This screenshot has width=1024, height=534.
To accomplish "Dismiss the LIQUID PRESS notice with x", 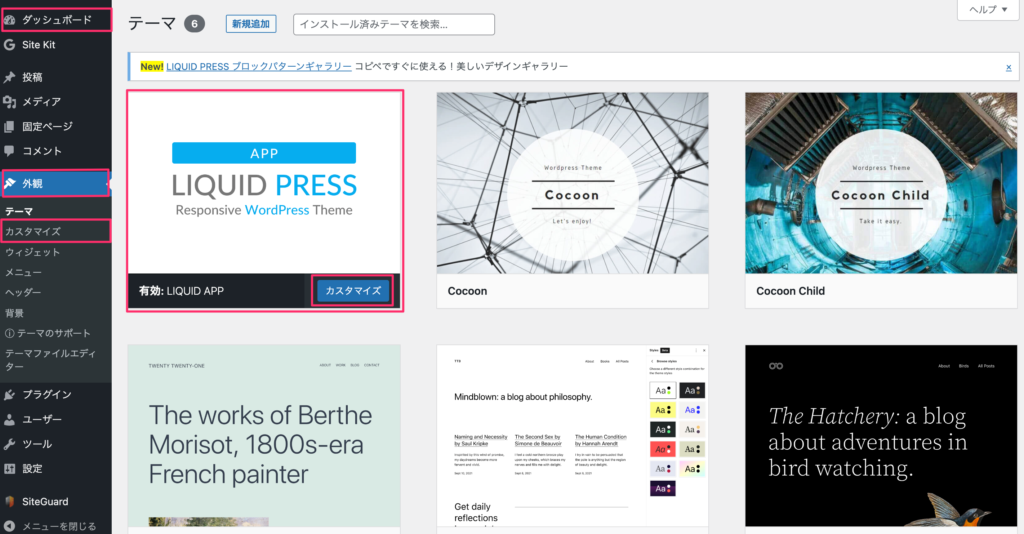I will (x=1008, y=67).
